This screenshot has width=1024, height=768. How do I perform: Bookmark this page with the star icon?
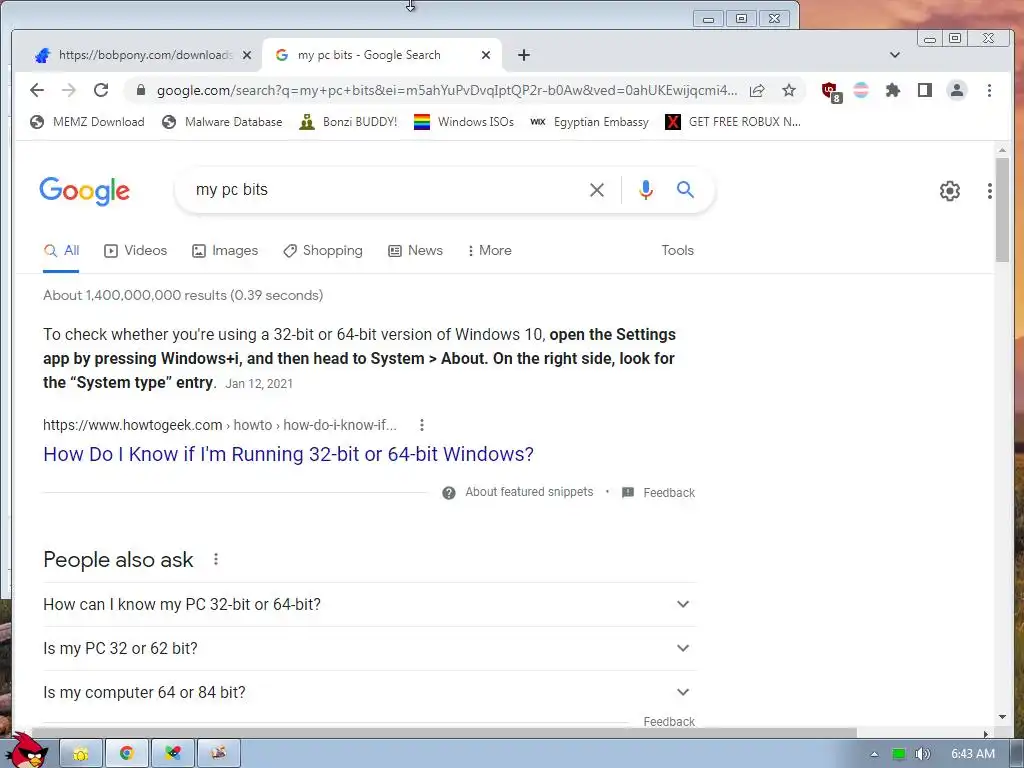tap(789, 90)
